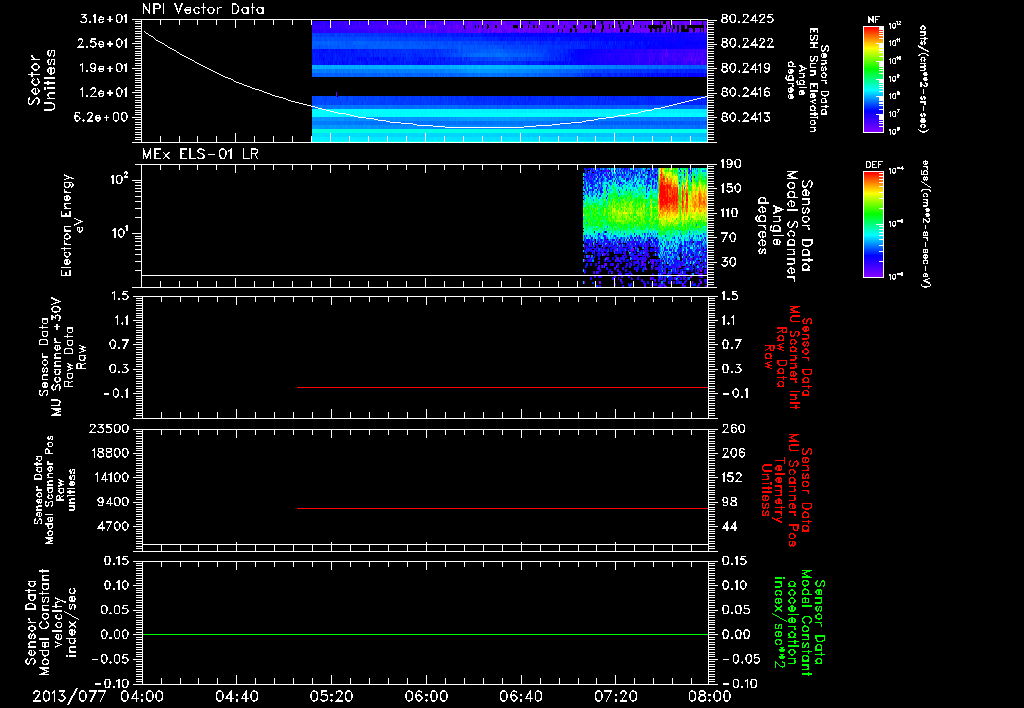Click the red line in the MU Scanner +30V panel
Viewport: 1024px width, 708px height.
click(502, 387)
